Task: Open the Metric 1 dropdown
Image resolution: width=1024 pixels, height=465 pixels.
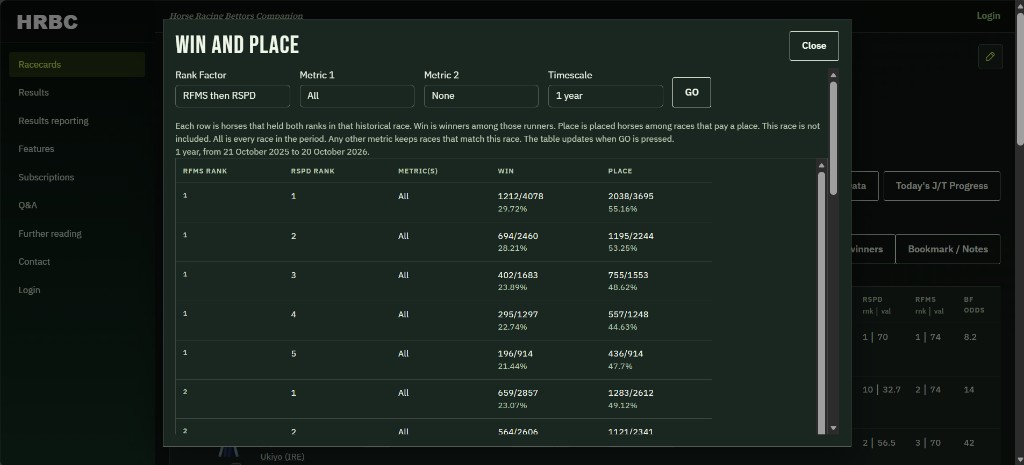Action: point(357,96)
